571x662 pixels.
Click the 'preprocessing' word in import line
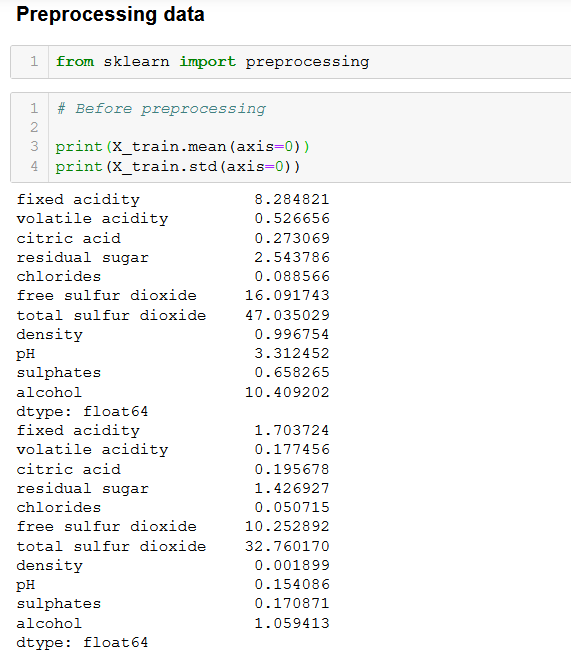[307, 62]
